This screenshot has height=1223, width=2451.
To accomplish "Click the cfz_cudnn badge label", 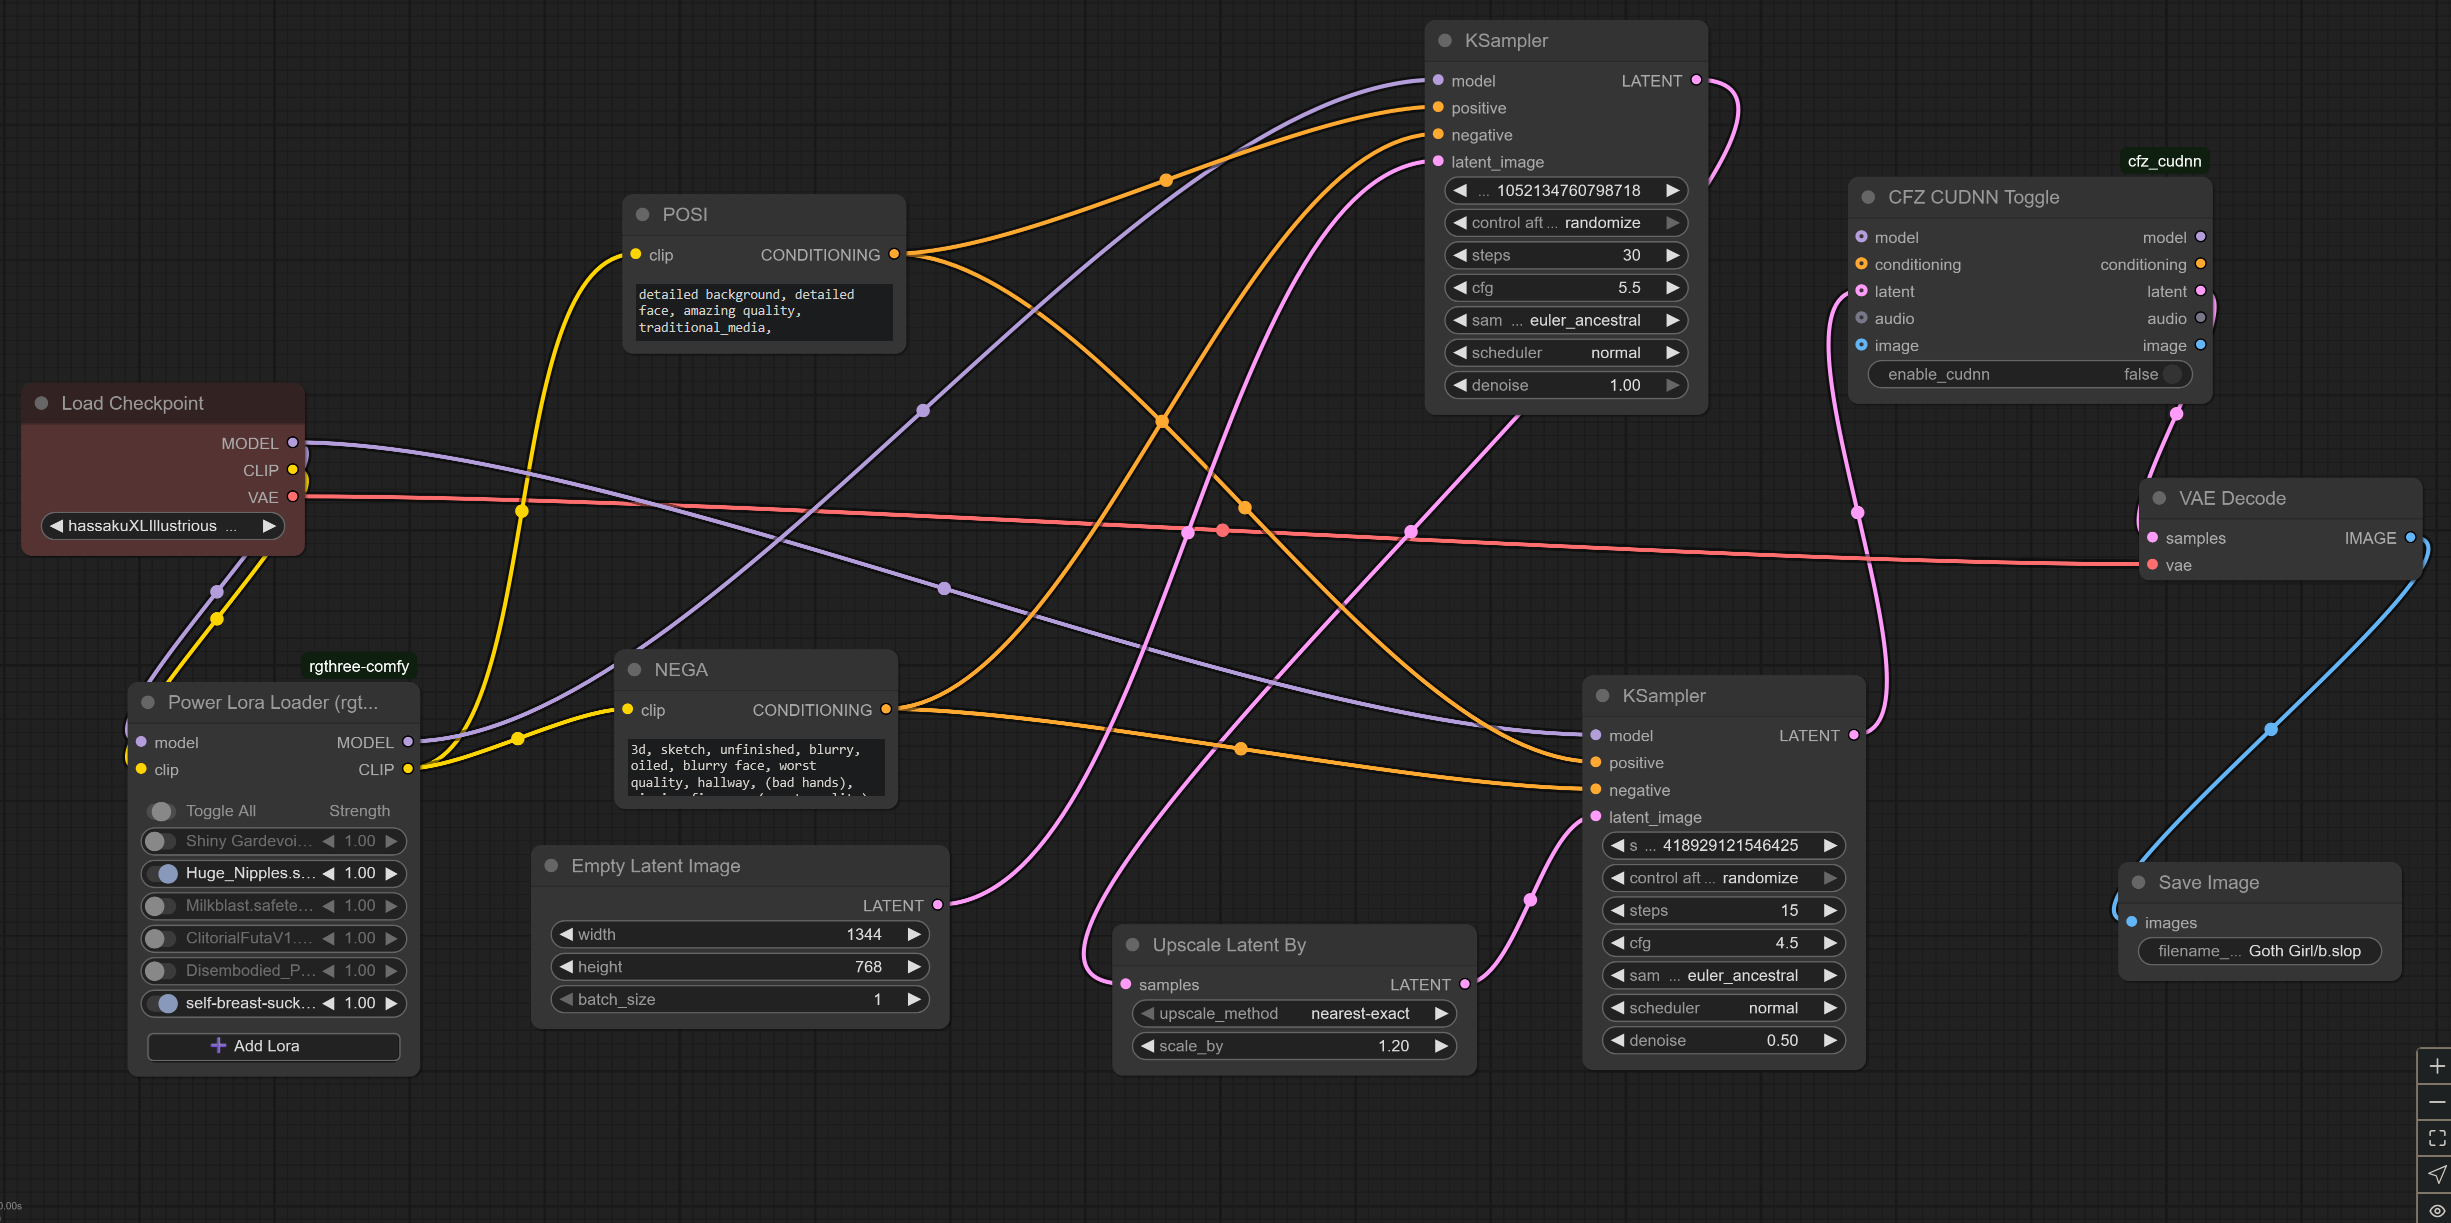I will pos(2164,161).
